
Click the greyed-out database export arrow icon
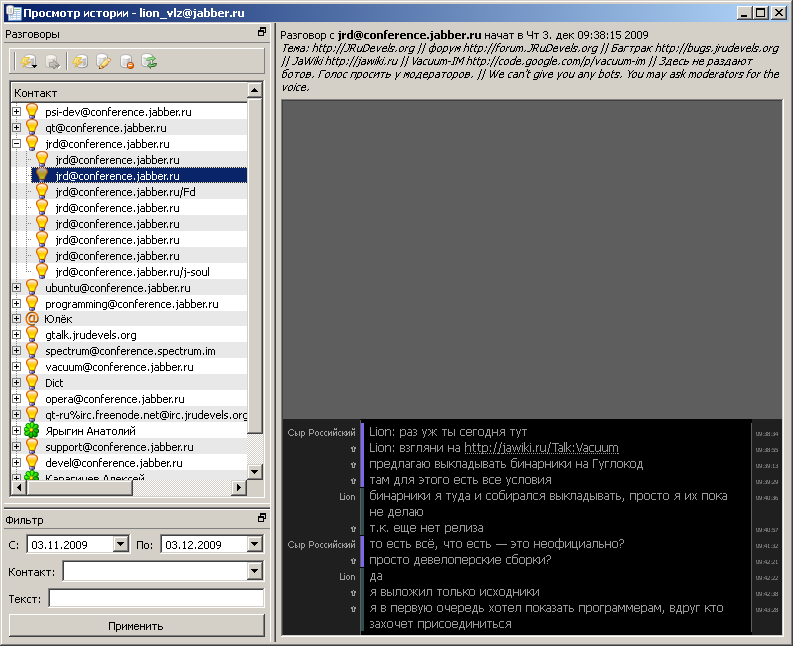[x=53, y=62]
